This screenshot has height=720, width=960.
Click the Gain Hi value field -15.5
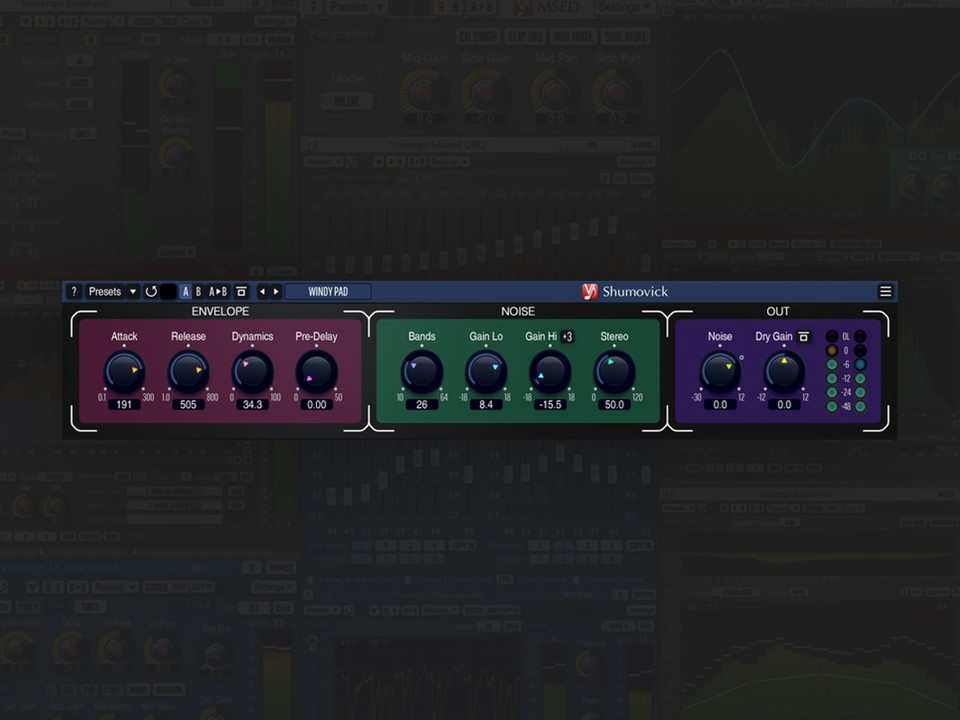[x=550, y=405]
